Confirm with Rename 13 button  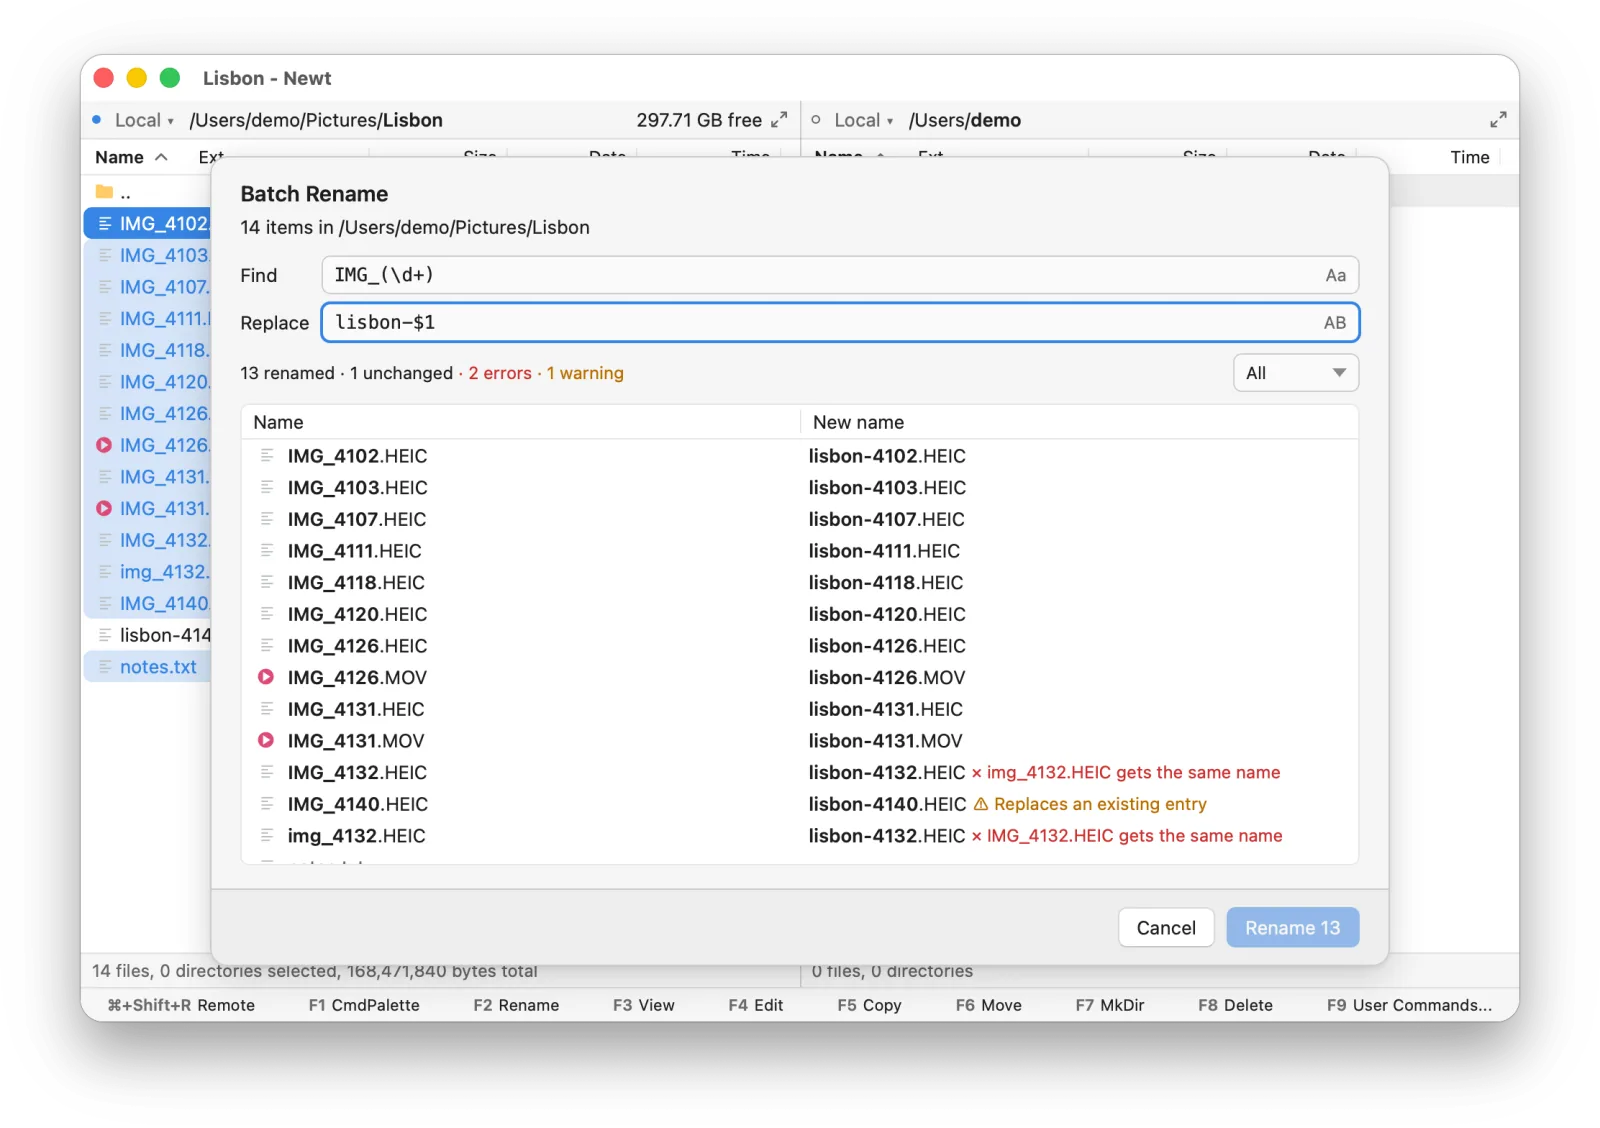click(x=1292, y=928)
